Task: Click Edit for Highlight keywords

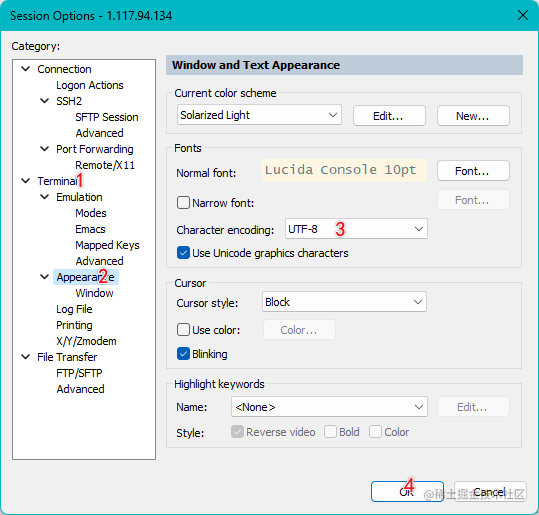Action: 473,407
